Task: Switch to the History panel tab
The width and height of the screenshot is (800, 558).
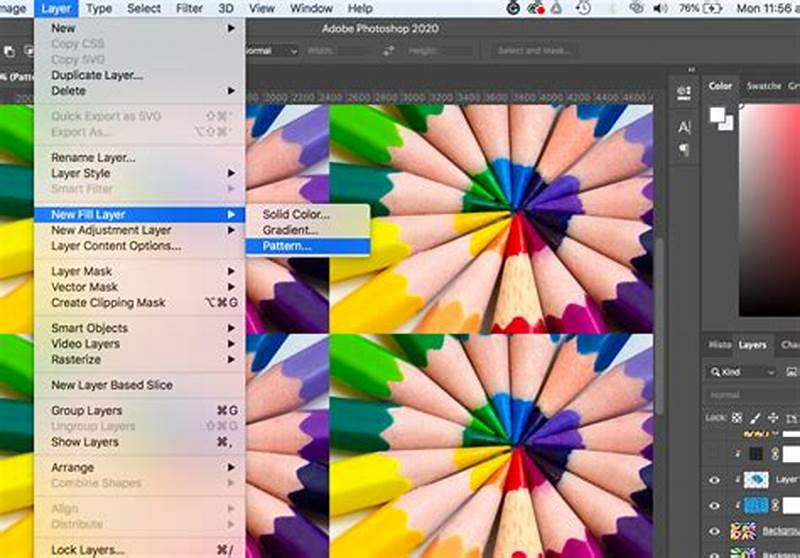Action: click(719, 345)
